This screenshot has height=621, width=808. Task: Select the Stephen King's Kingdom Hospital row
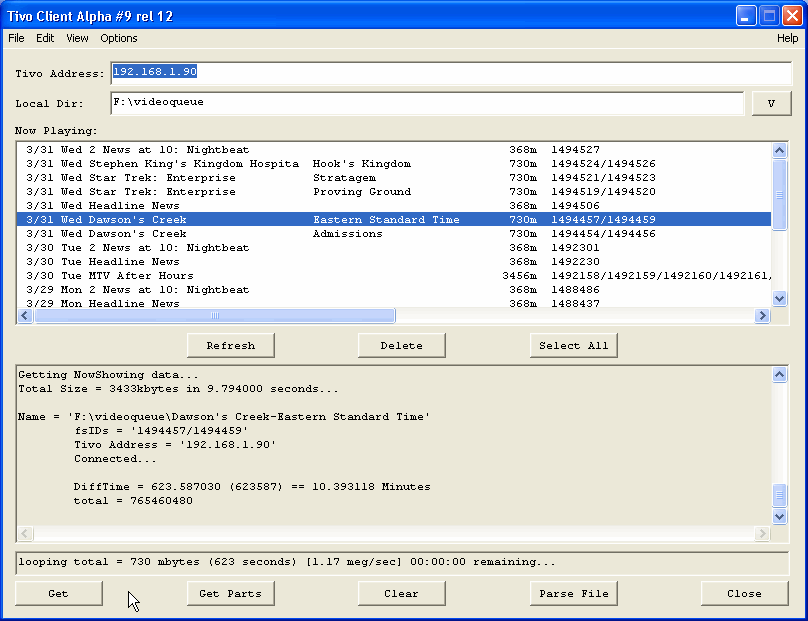[394, 163]
